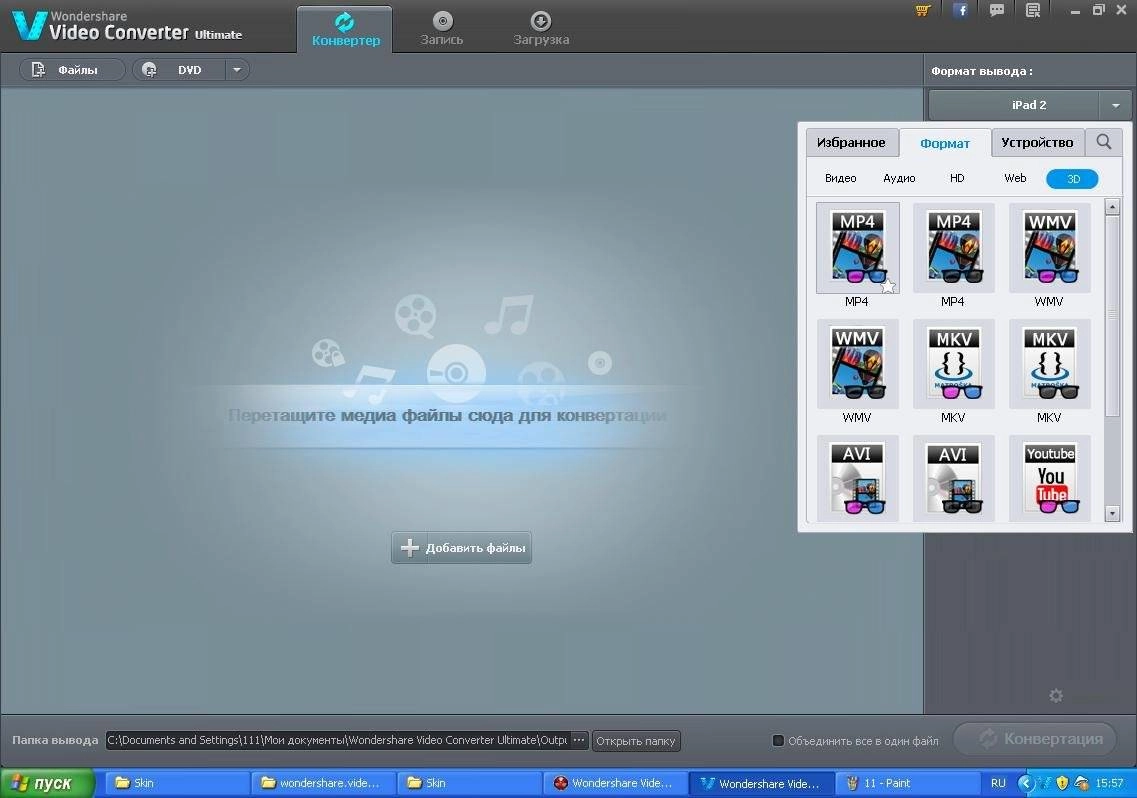The image size is (1137, 798).
Task: Switch to the Конвертер tab
Action: [x=345, y=29]
